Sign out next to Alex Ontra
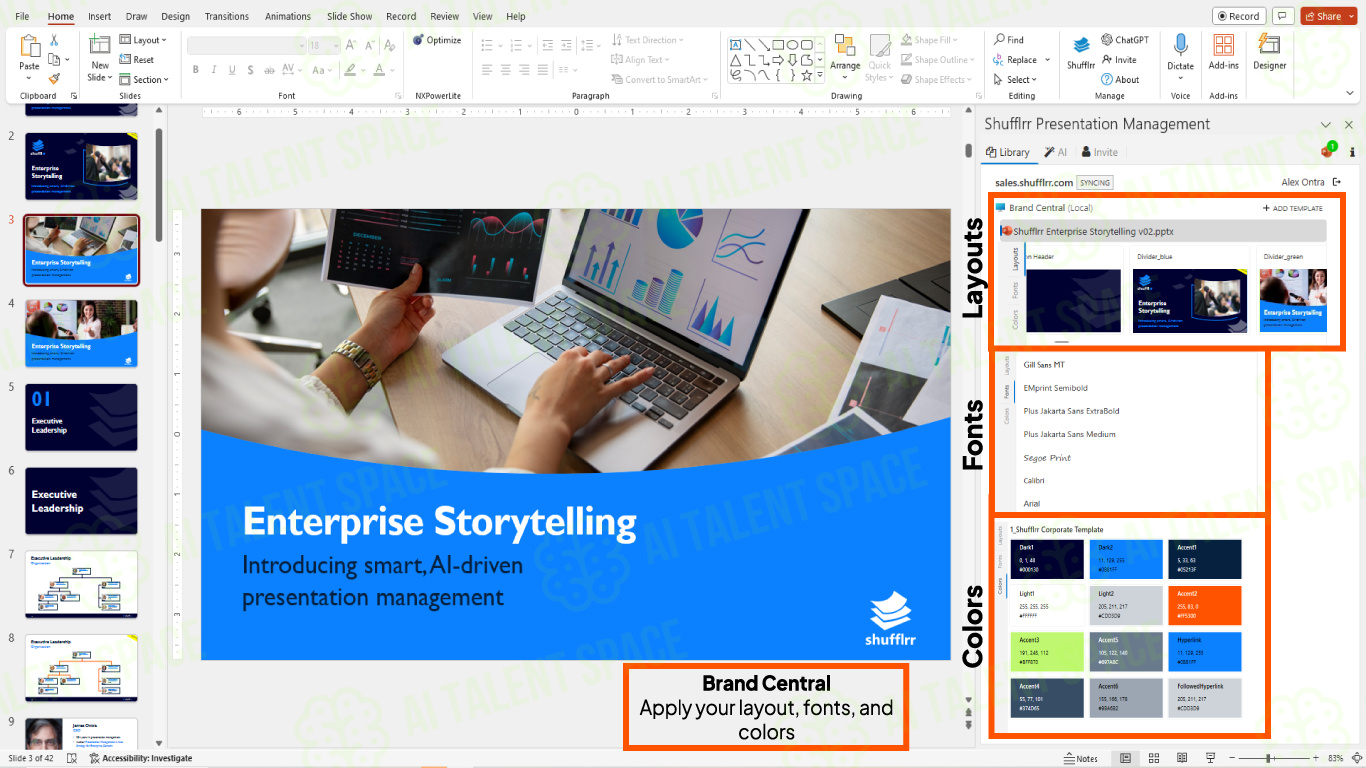The image size is (1366, 768). (x=1337, y=182)
